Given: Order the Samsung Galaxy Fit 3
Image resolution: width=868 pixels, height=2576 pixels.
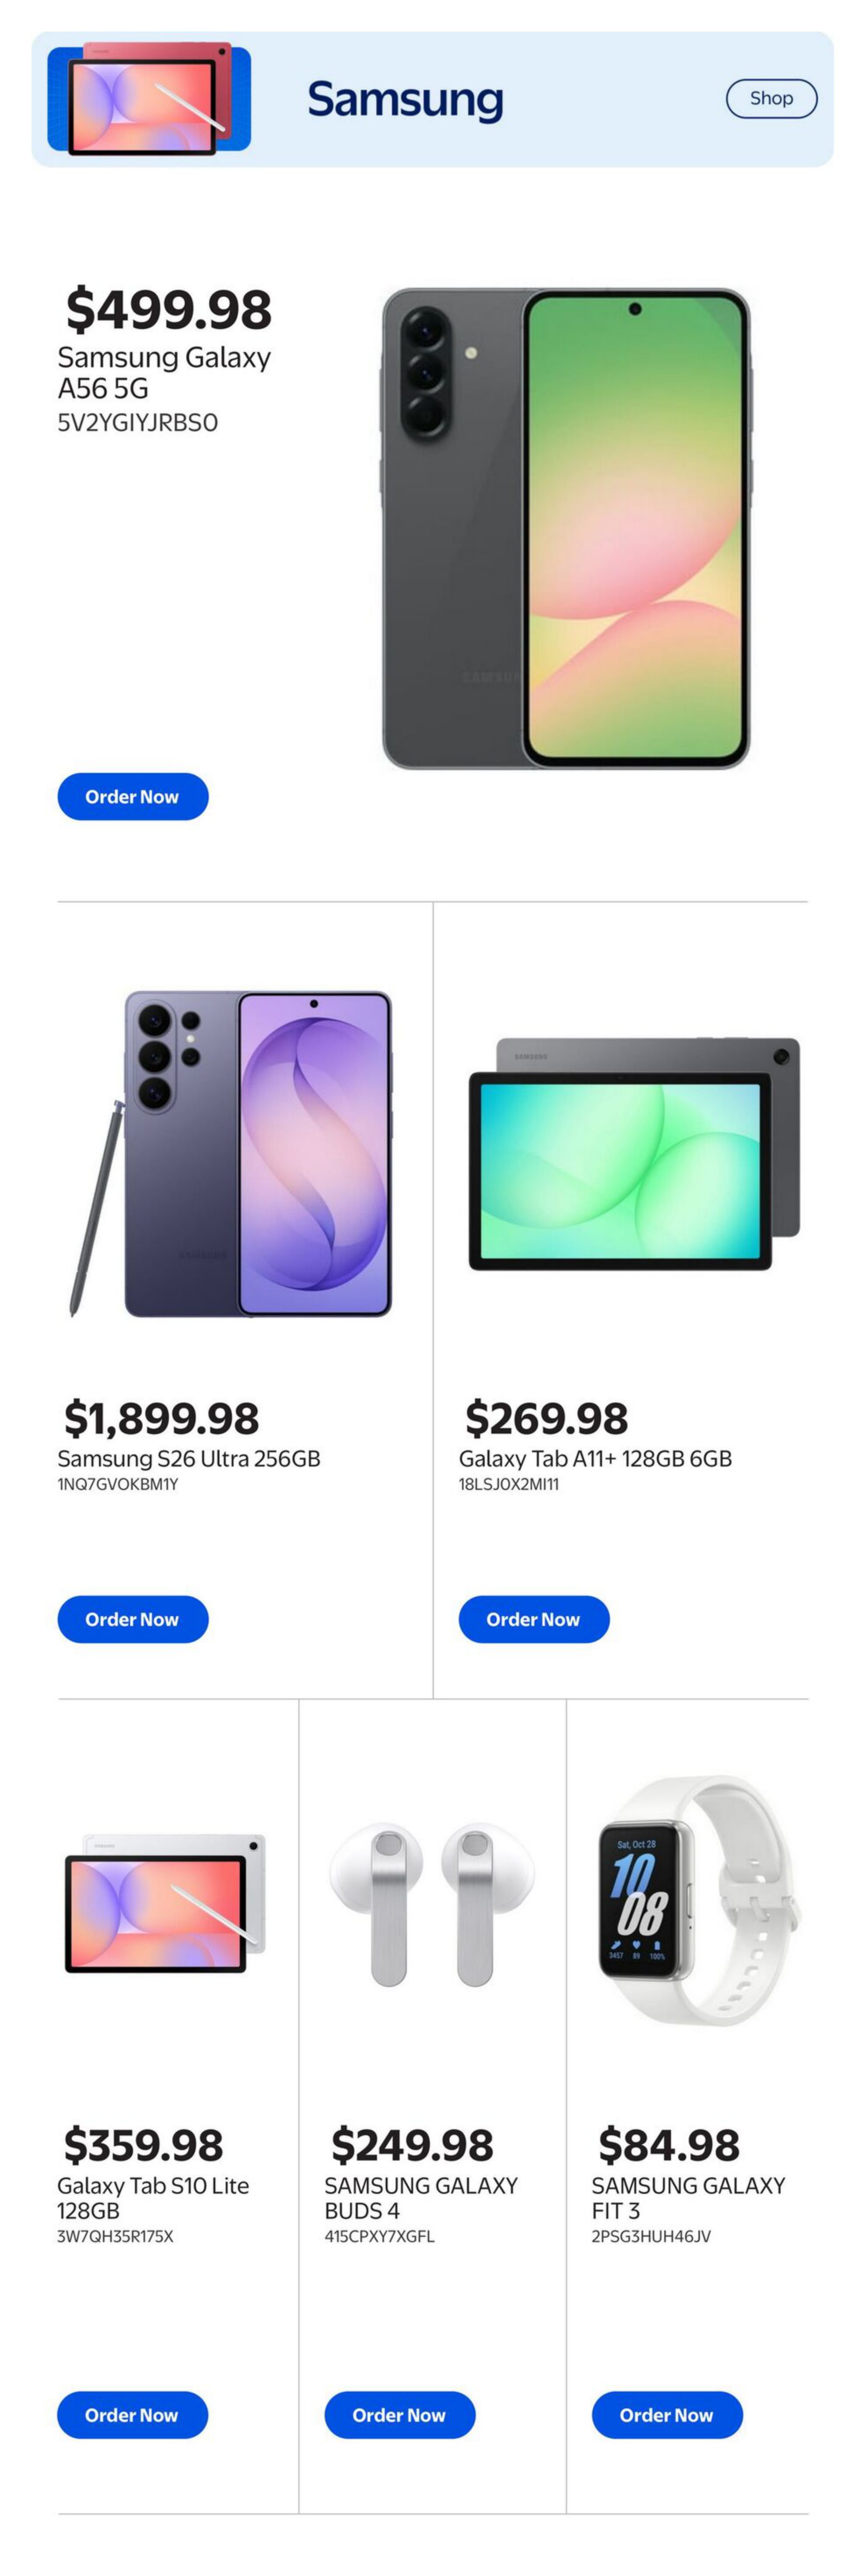Looking at the screenshot, I should tap(666, 2415).
